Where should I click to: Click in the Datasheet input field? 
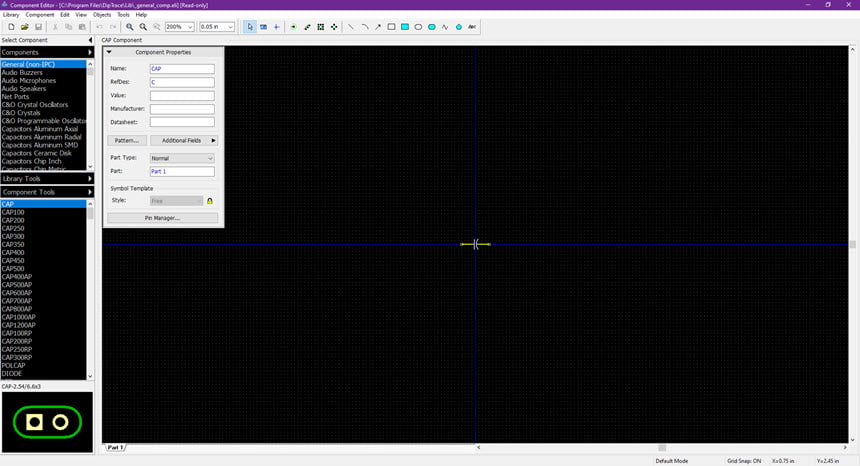tap(182, 122)
